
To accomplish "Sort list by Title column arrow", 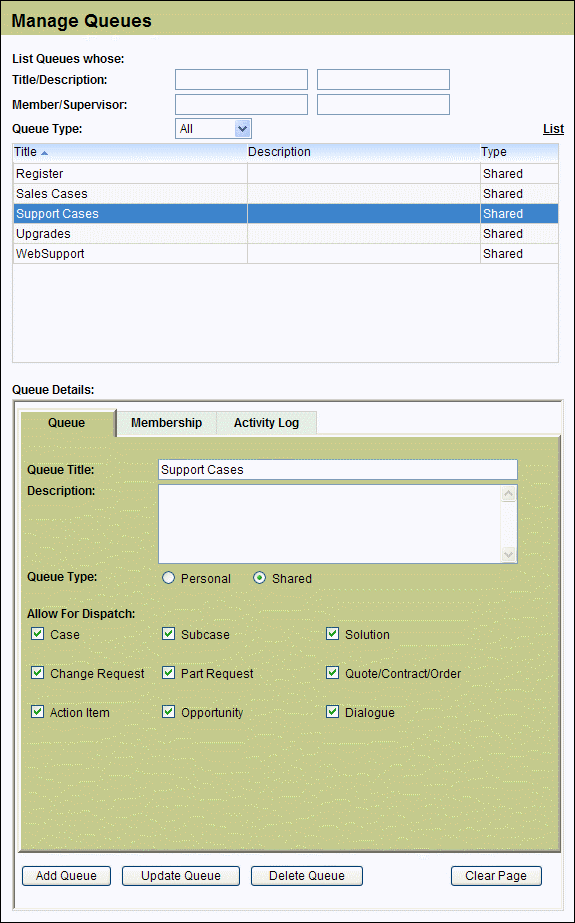I will click(45, 152).
